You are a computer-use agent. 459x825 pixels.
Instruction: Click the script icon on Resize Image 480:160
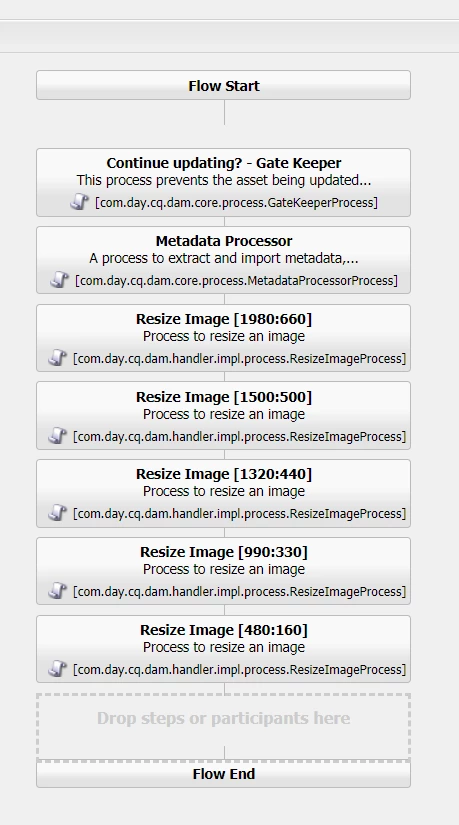(x=57, y=669)
